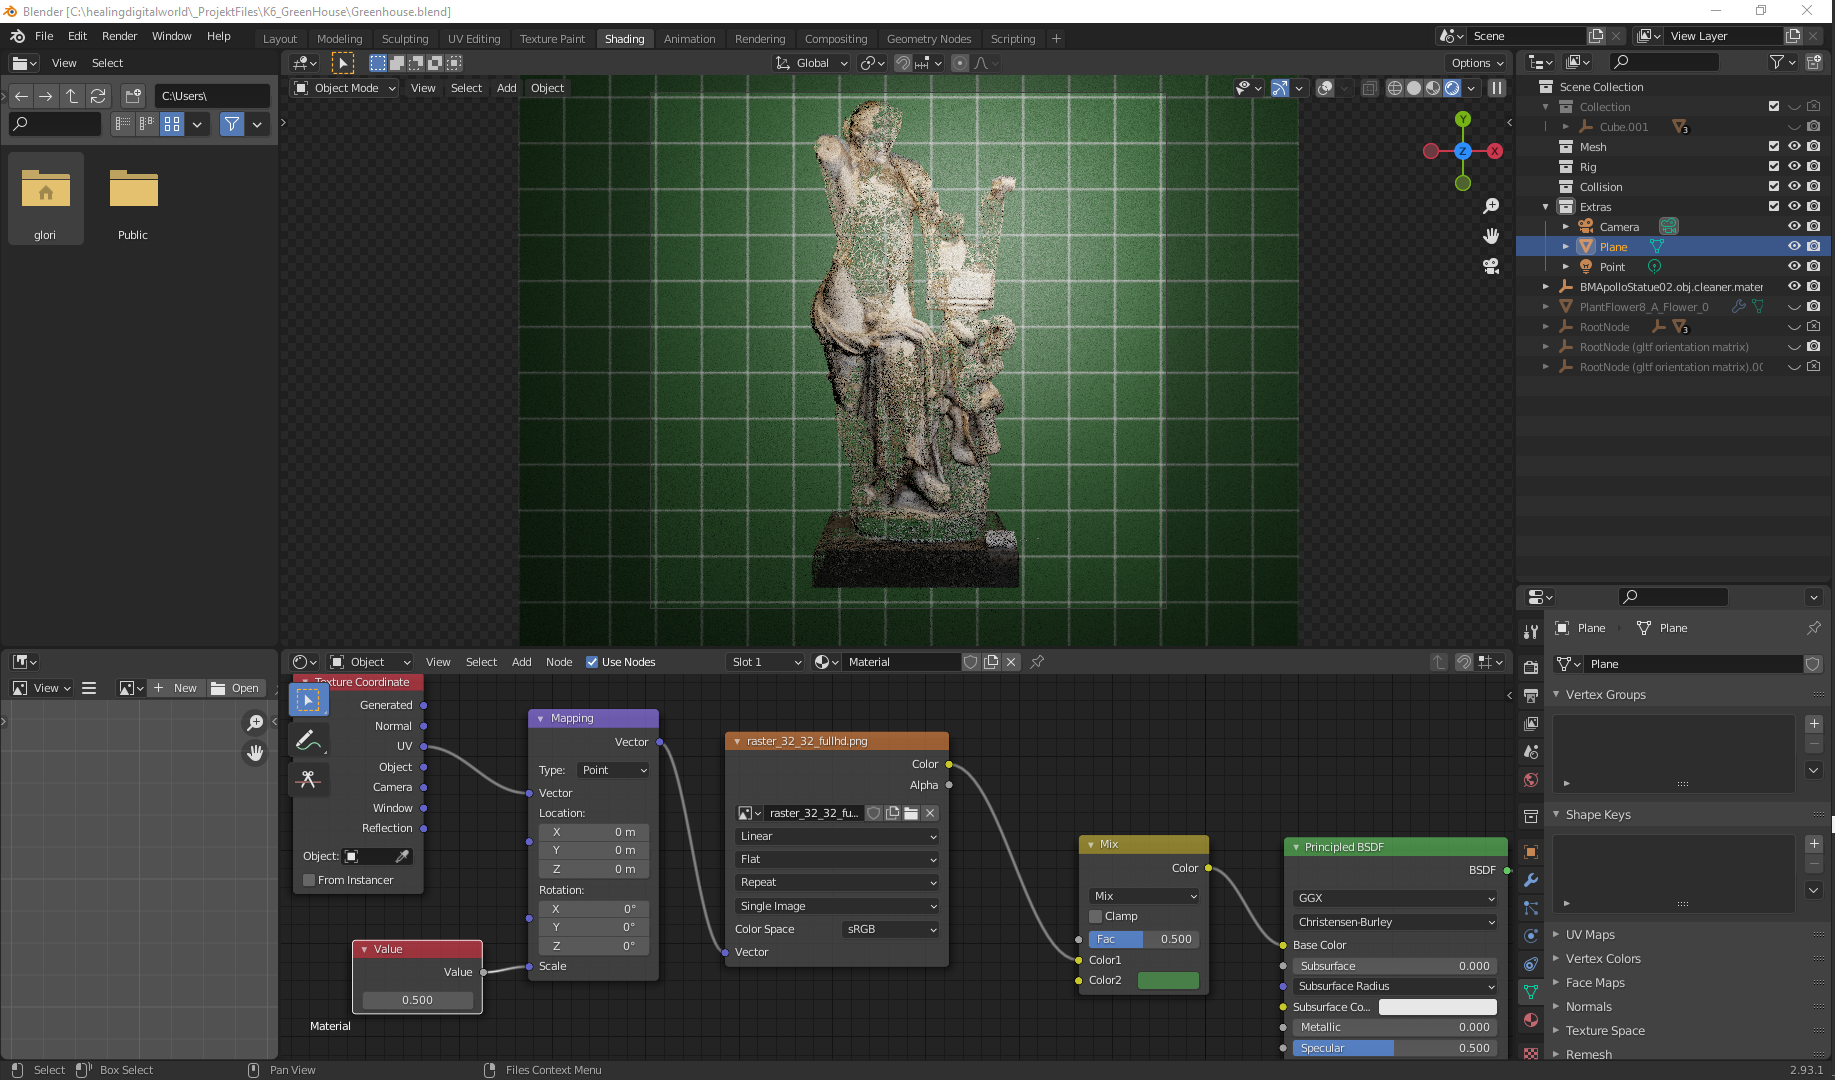Click the green Color2 swatch in Mix node
Image resolution: width=1835 pixels, height=1080 pixels.
point(1167,980)
